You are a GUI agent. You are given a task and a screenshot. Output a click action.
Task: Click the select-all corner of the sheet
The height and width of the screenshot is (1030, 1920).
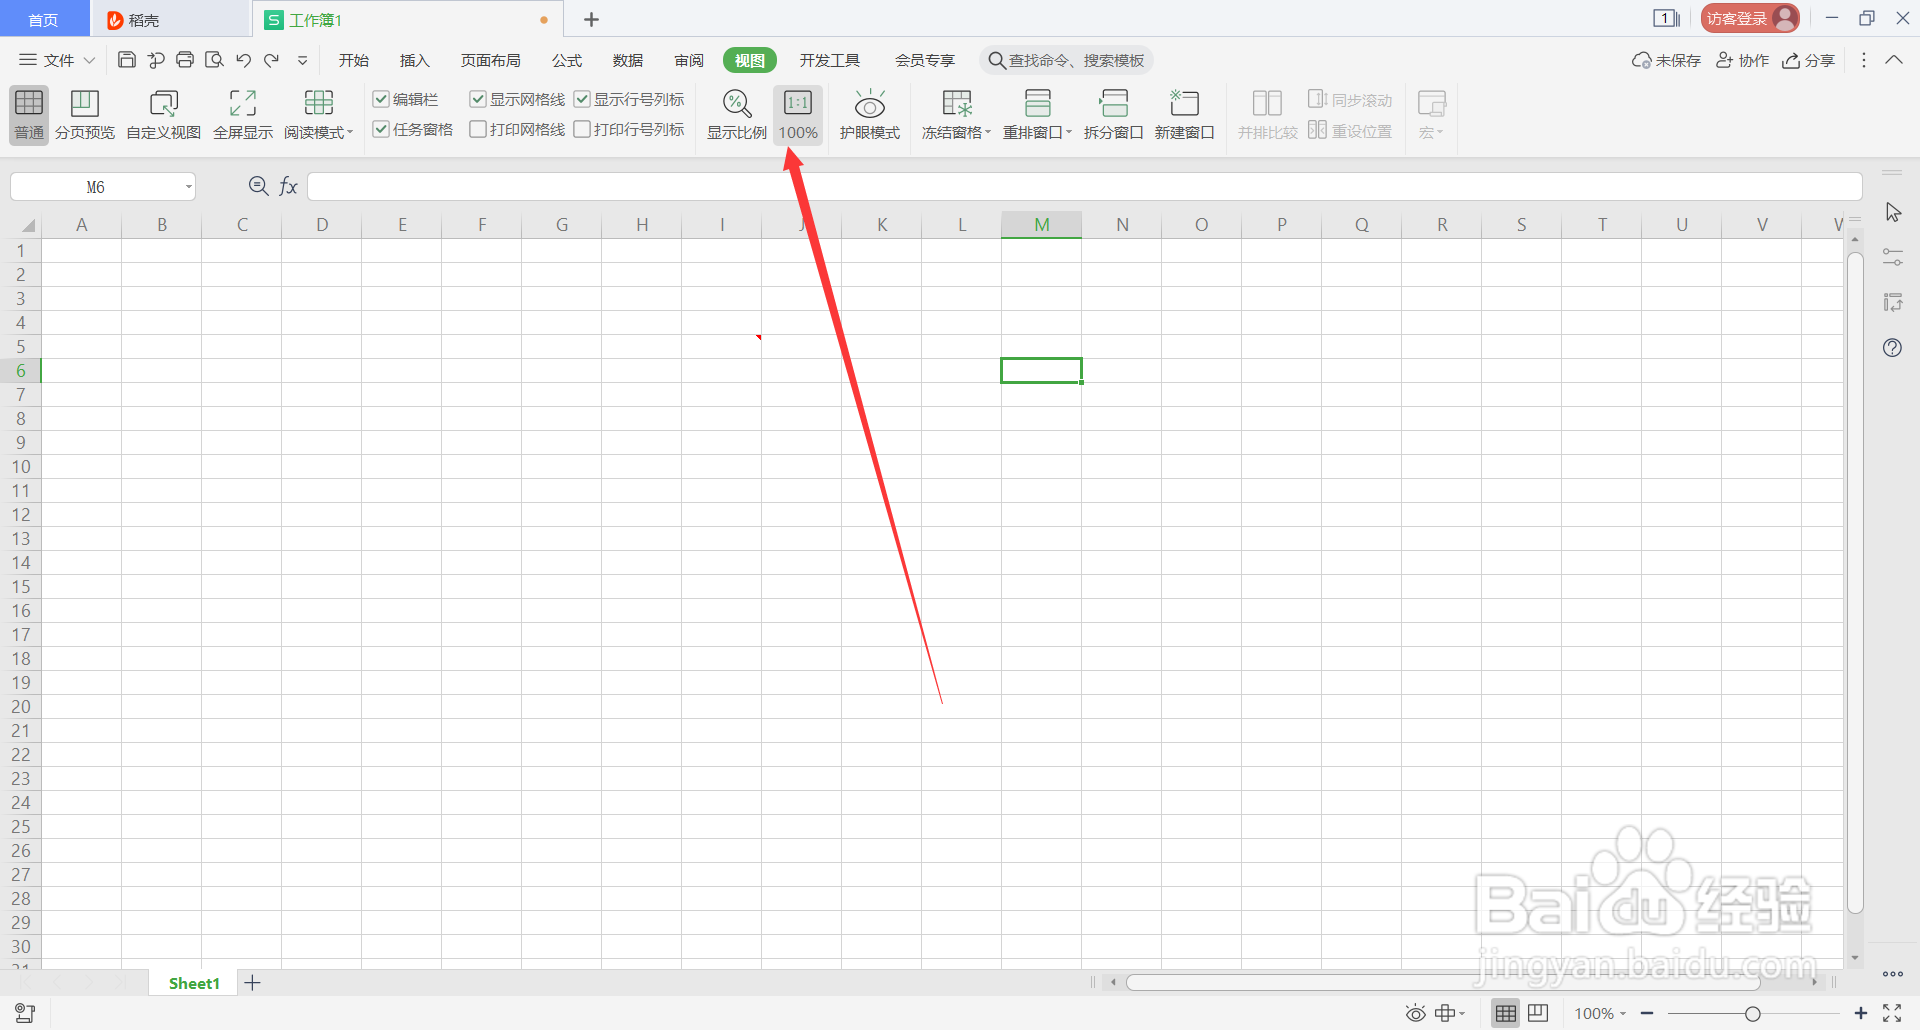26,225
